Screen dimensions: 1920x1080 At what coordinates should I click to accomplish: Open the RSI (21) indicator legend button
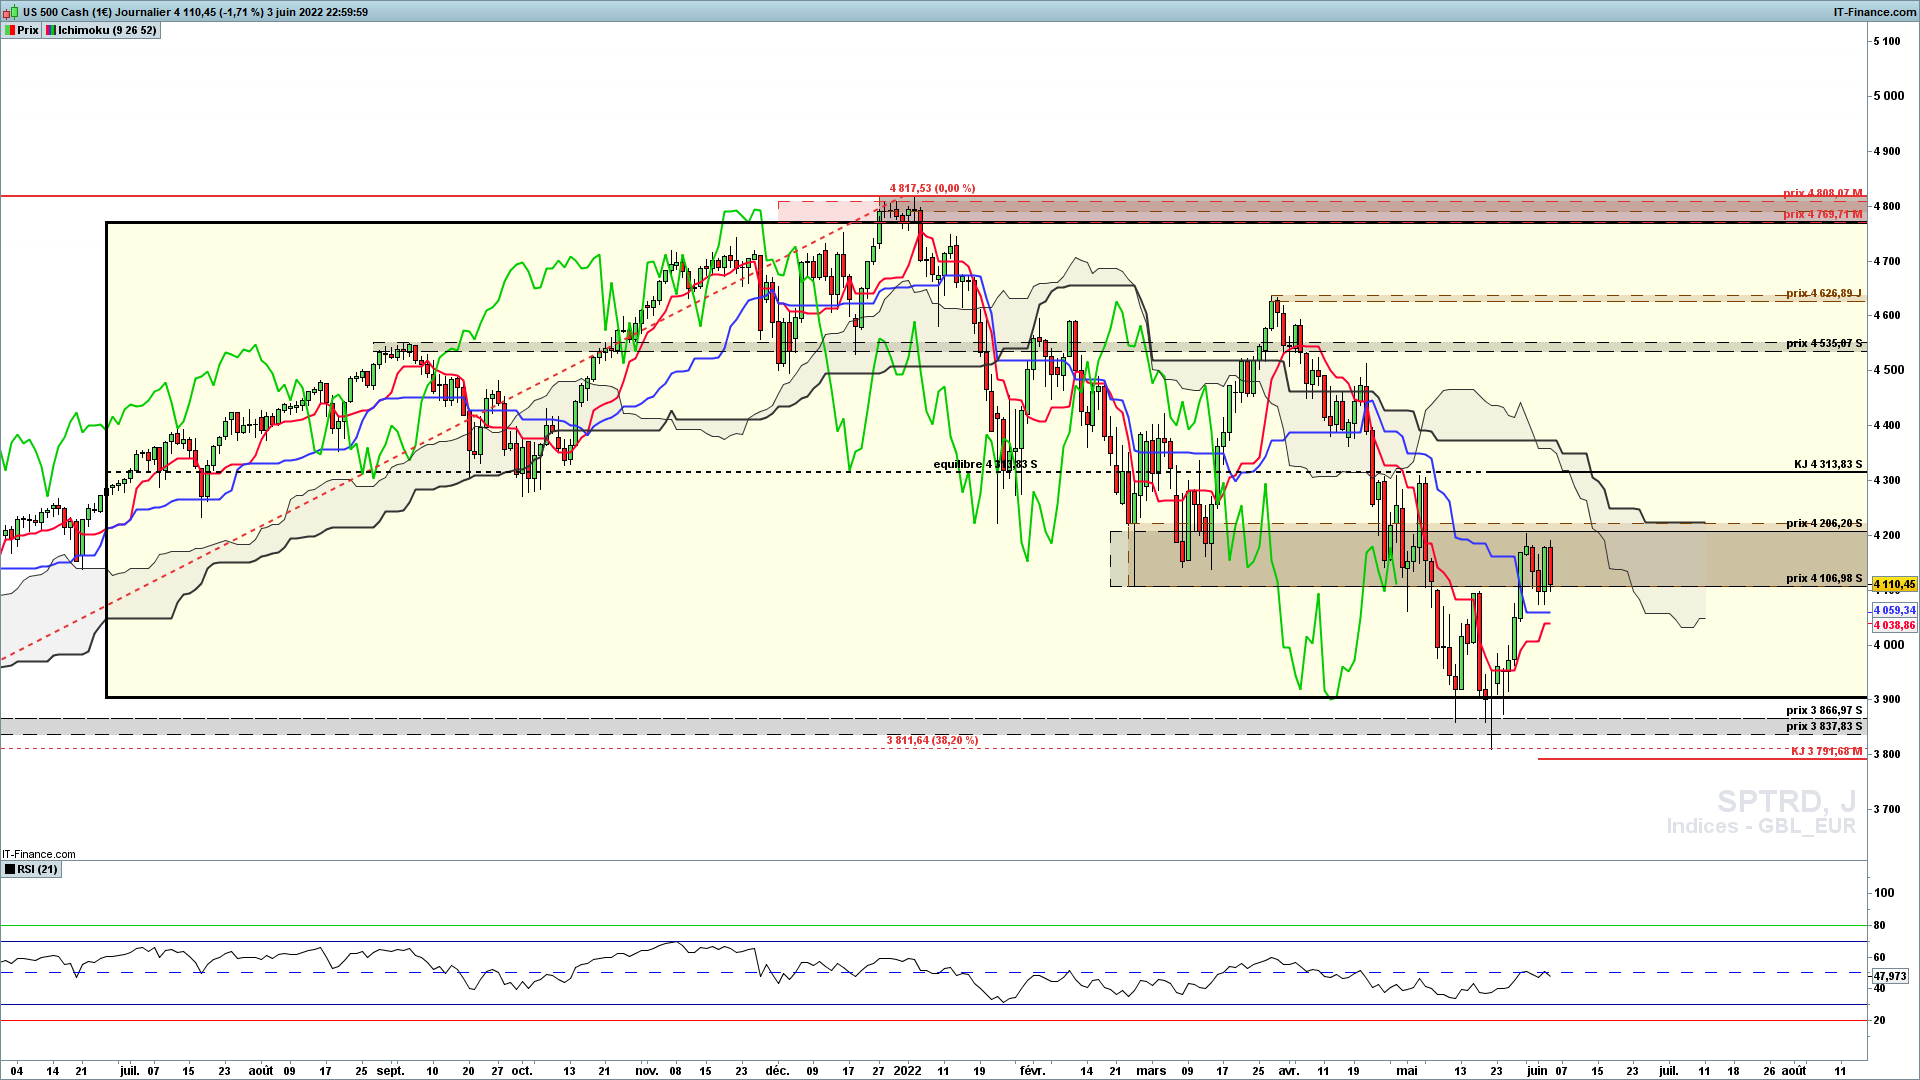[x=31, y=870]
